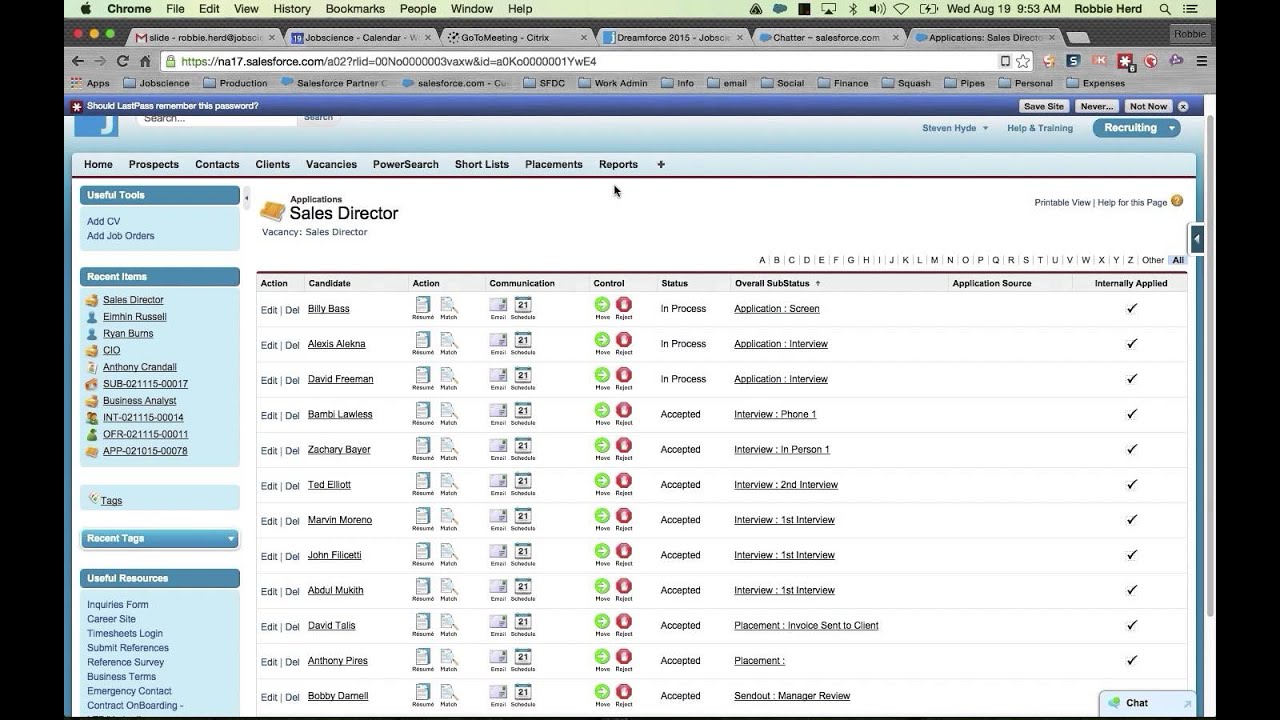Click the Schedule icon in Ted Elliott's row
Viewport: 1280px width, 720px height.
(x=523, y=481)
